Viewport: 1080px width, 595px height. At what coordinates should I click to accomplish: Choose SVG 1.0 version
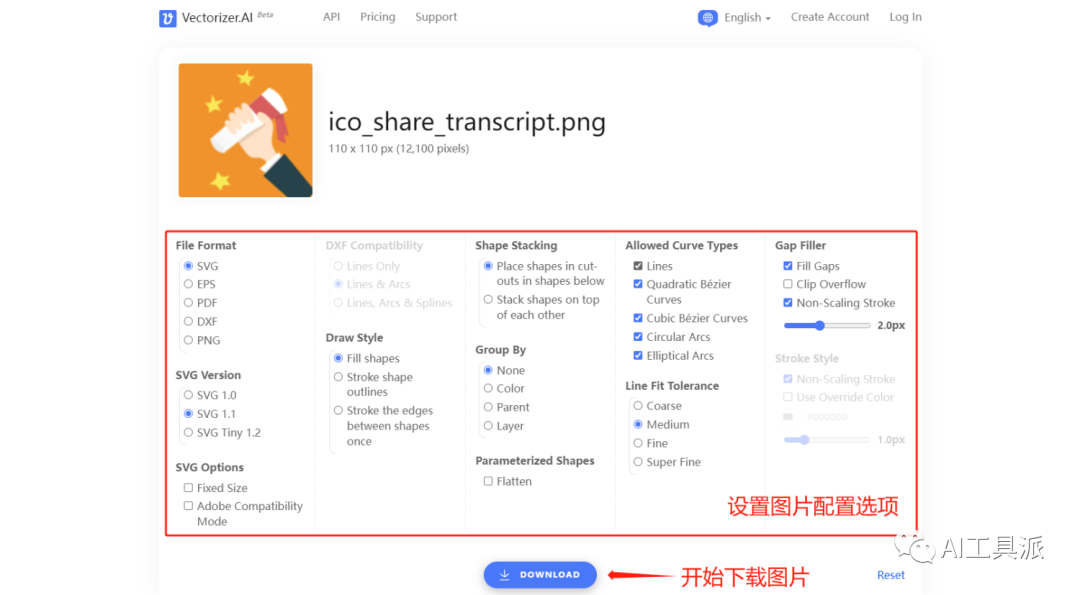[188, 395]
